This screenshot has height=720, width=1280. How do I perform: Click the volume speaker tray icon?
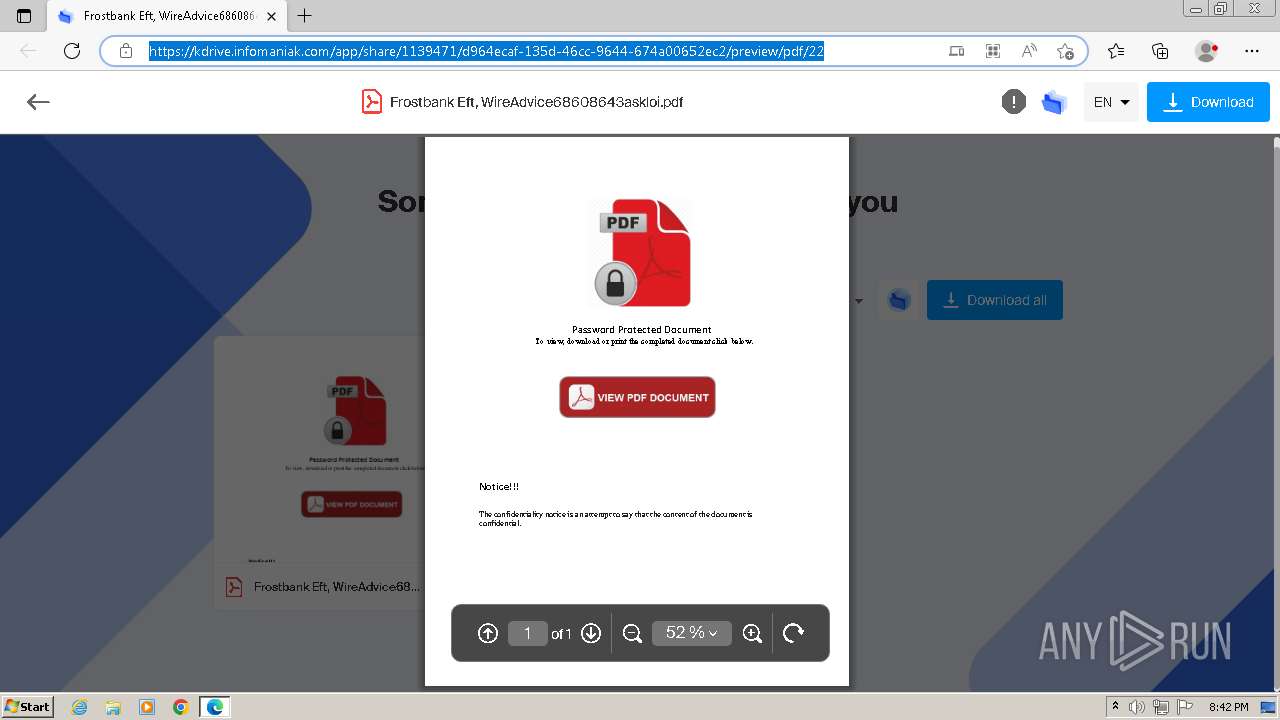1137,707
